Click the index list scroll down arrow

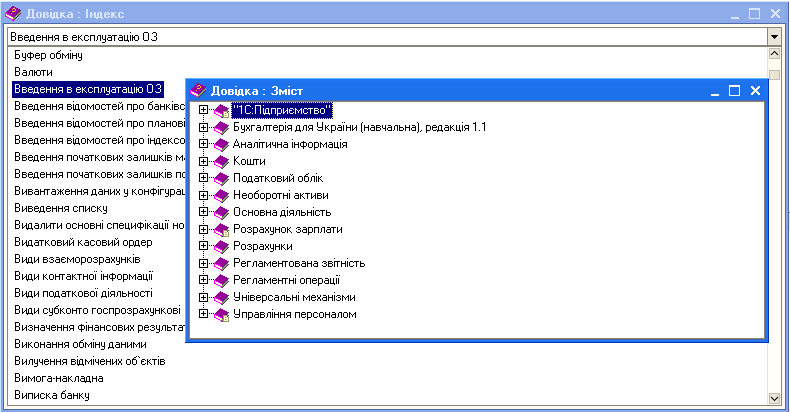[774, 398]
